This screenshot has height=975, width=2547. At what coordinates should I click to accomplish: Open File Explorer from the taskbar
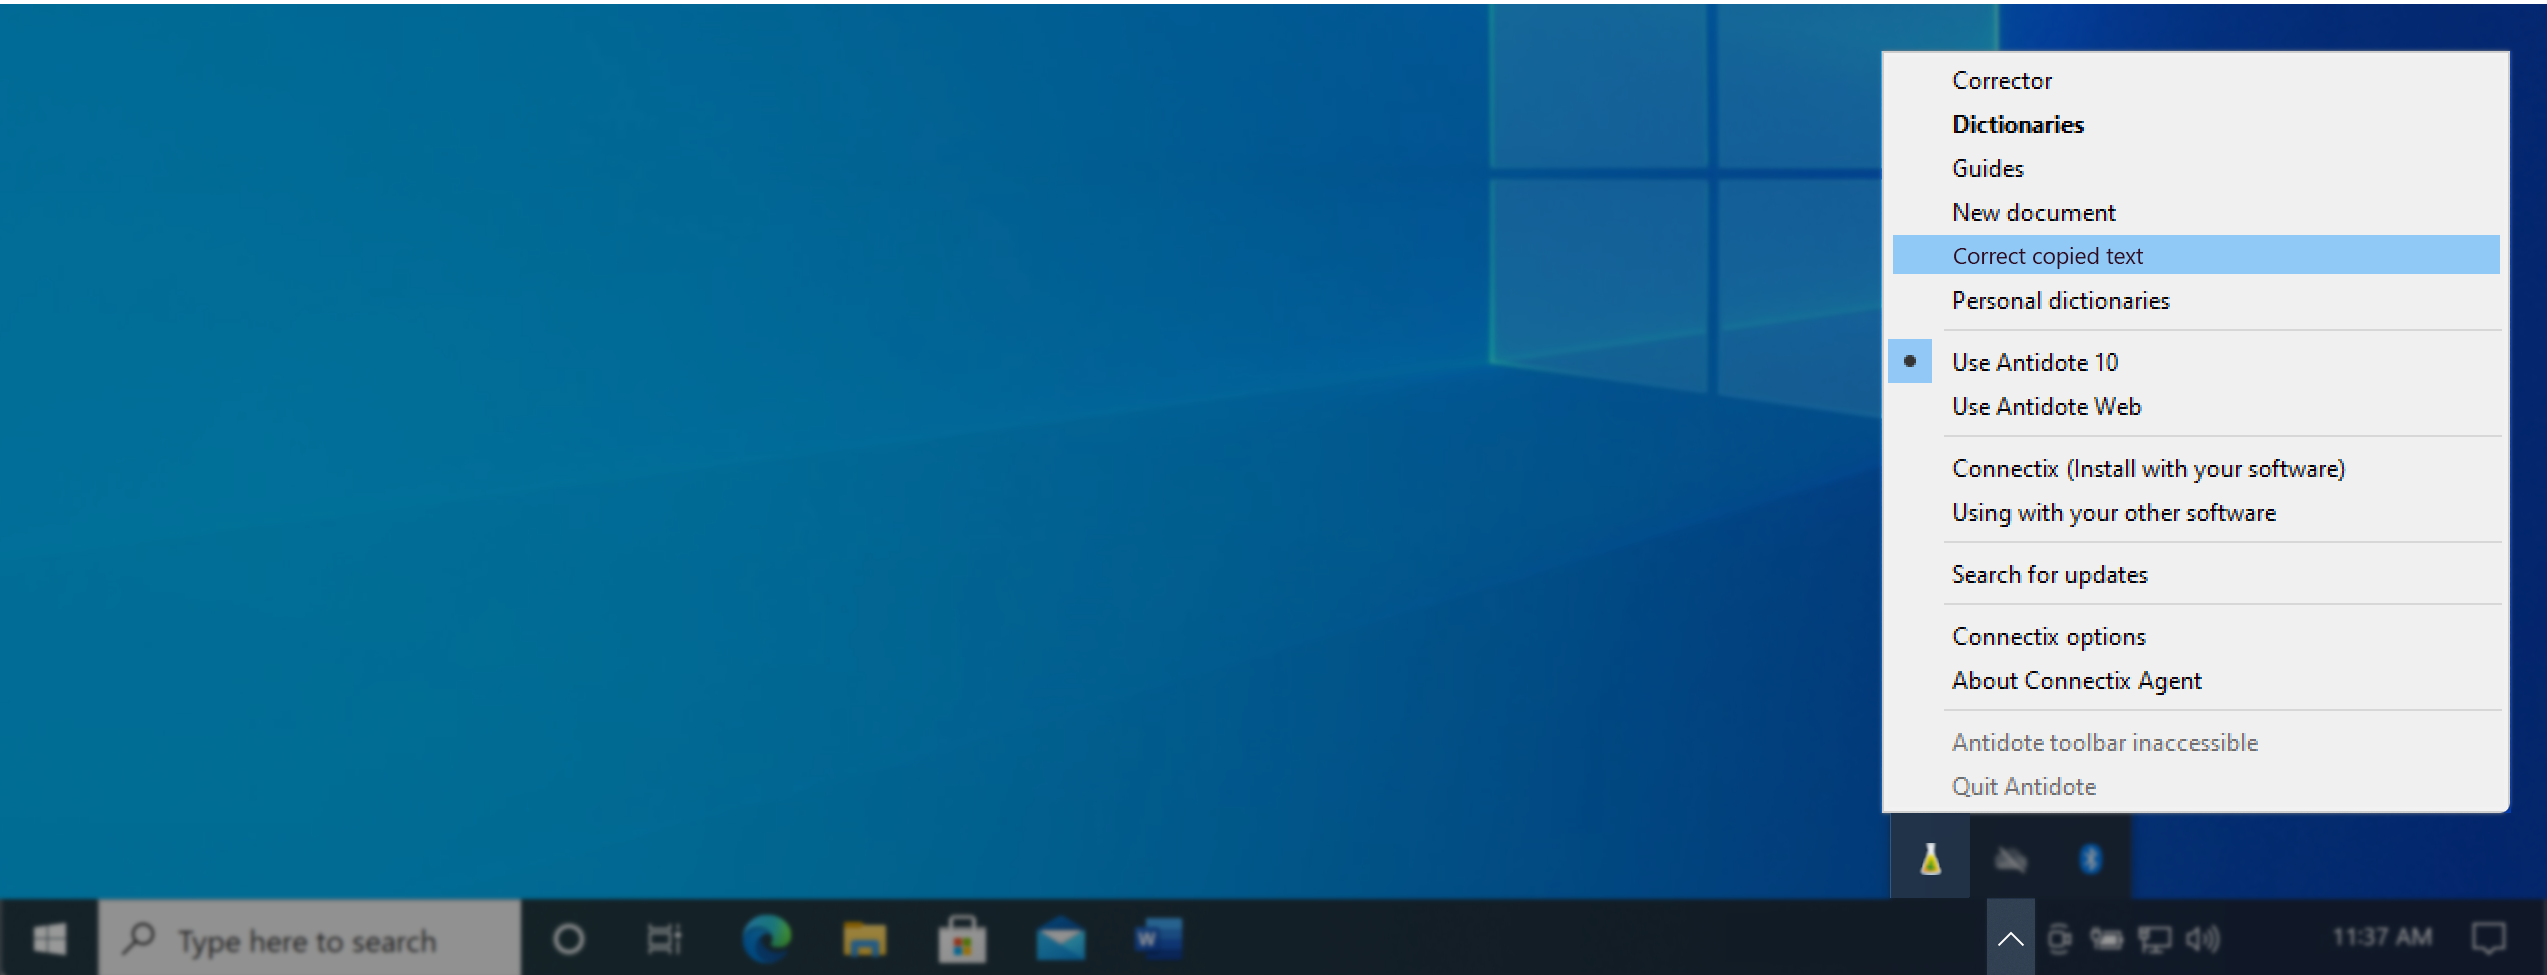866,938
